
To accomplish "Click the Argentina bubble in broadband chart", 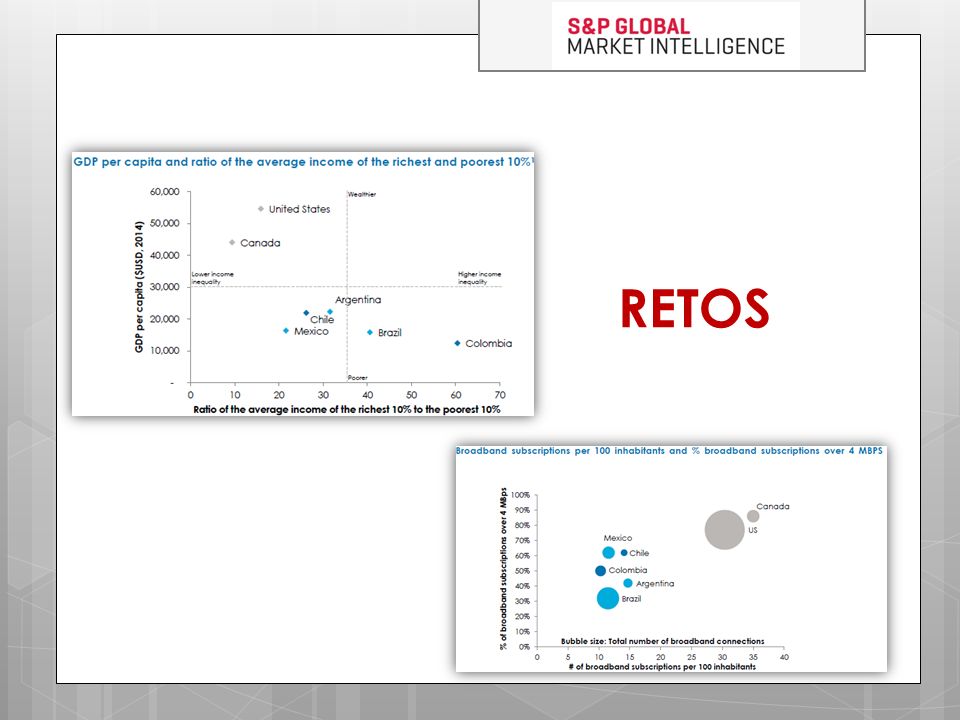I will [x=628, y=583].
